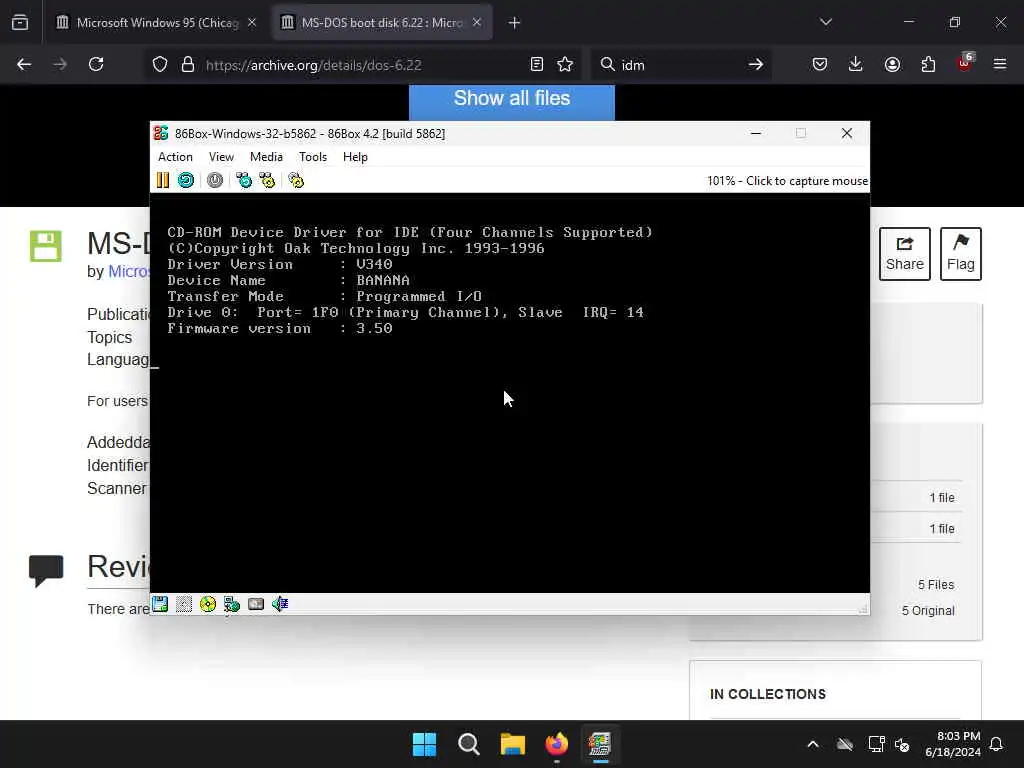Click the 5 Original link
This screenshot has height=768, width=1024.
point(928,611)
